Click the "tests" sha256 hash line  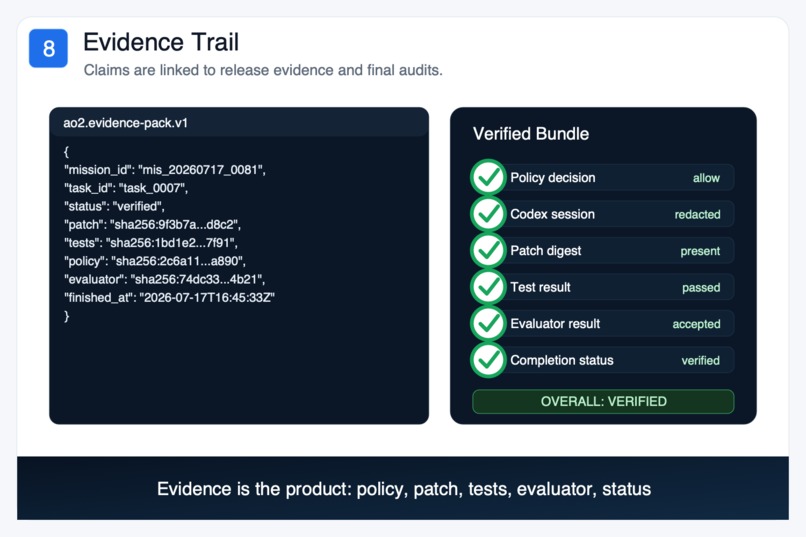tap(151, 243)
